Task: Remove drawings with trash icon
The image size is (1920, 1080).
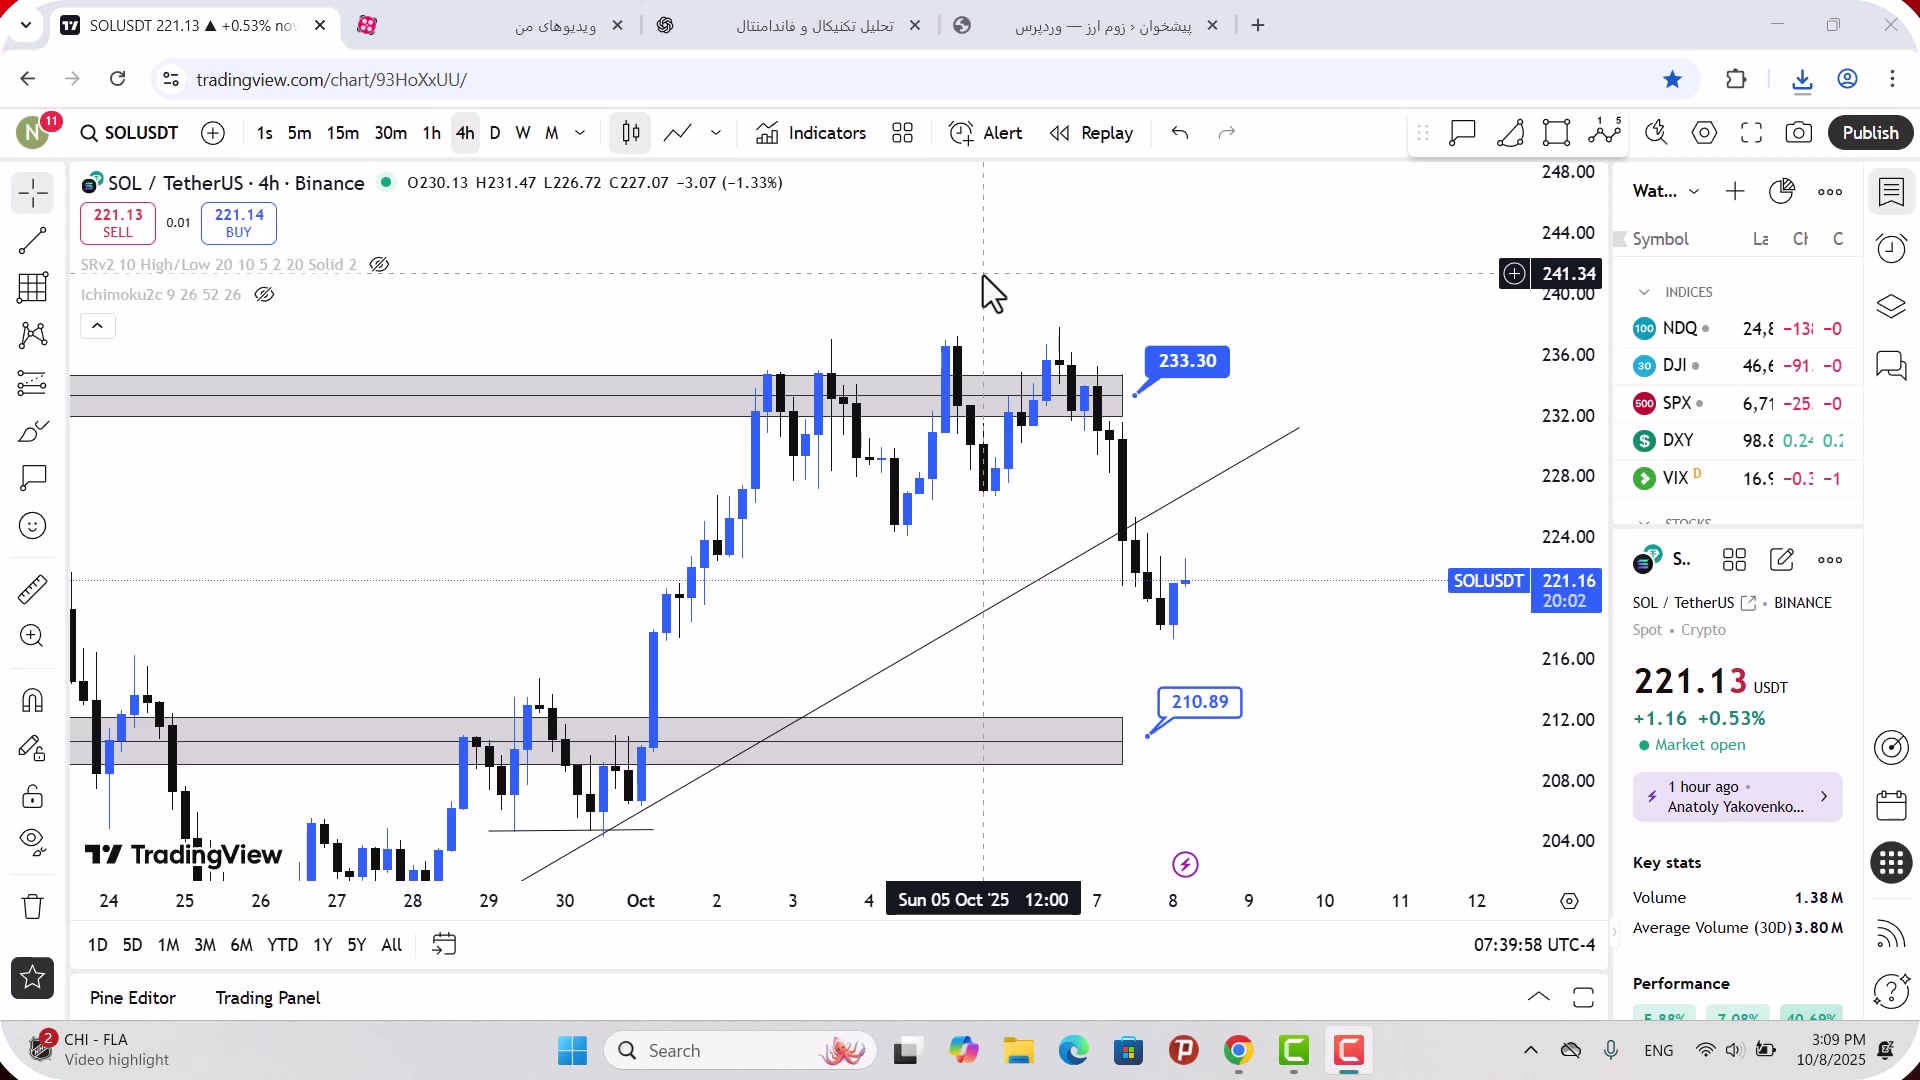Action: 33,907
